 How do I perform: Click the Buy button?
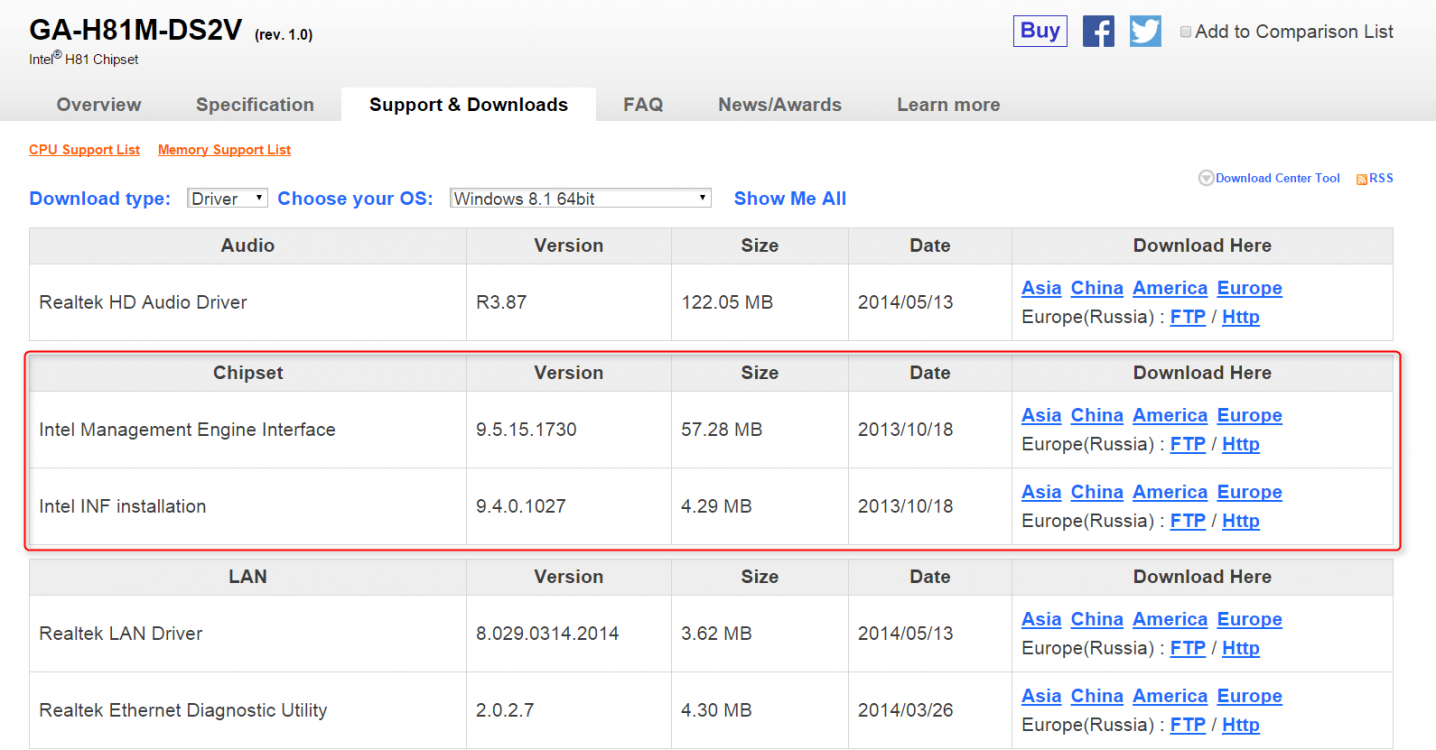coord(1040,31)
